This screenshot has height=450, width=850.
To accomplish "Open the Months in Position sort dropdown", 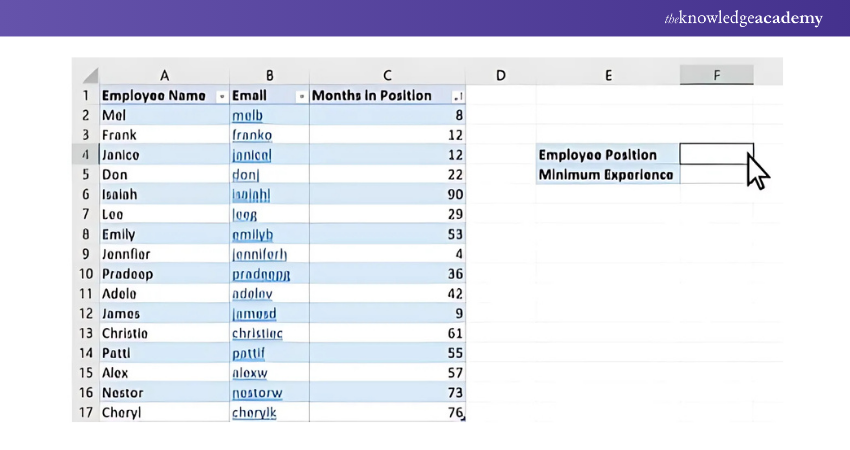I will pos(457,96).
